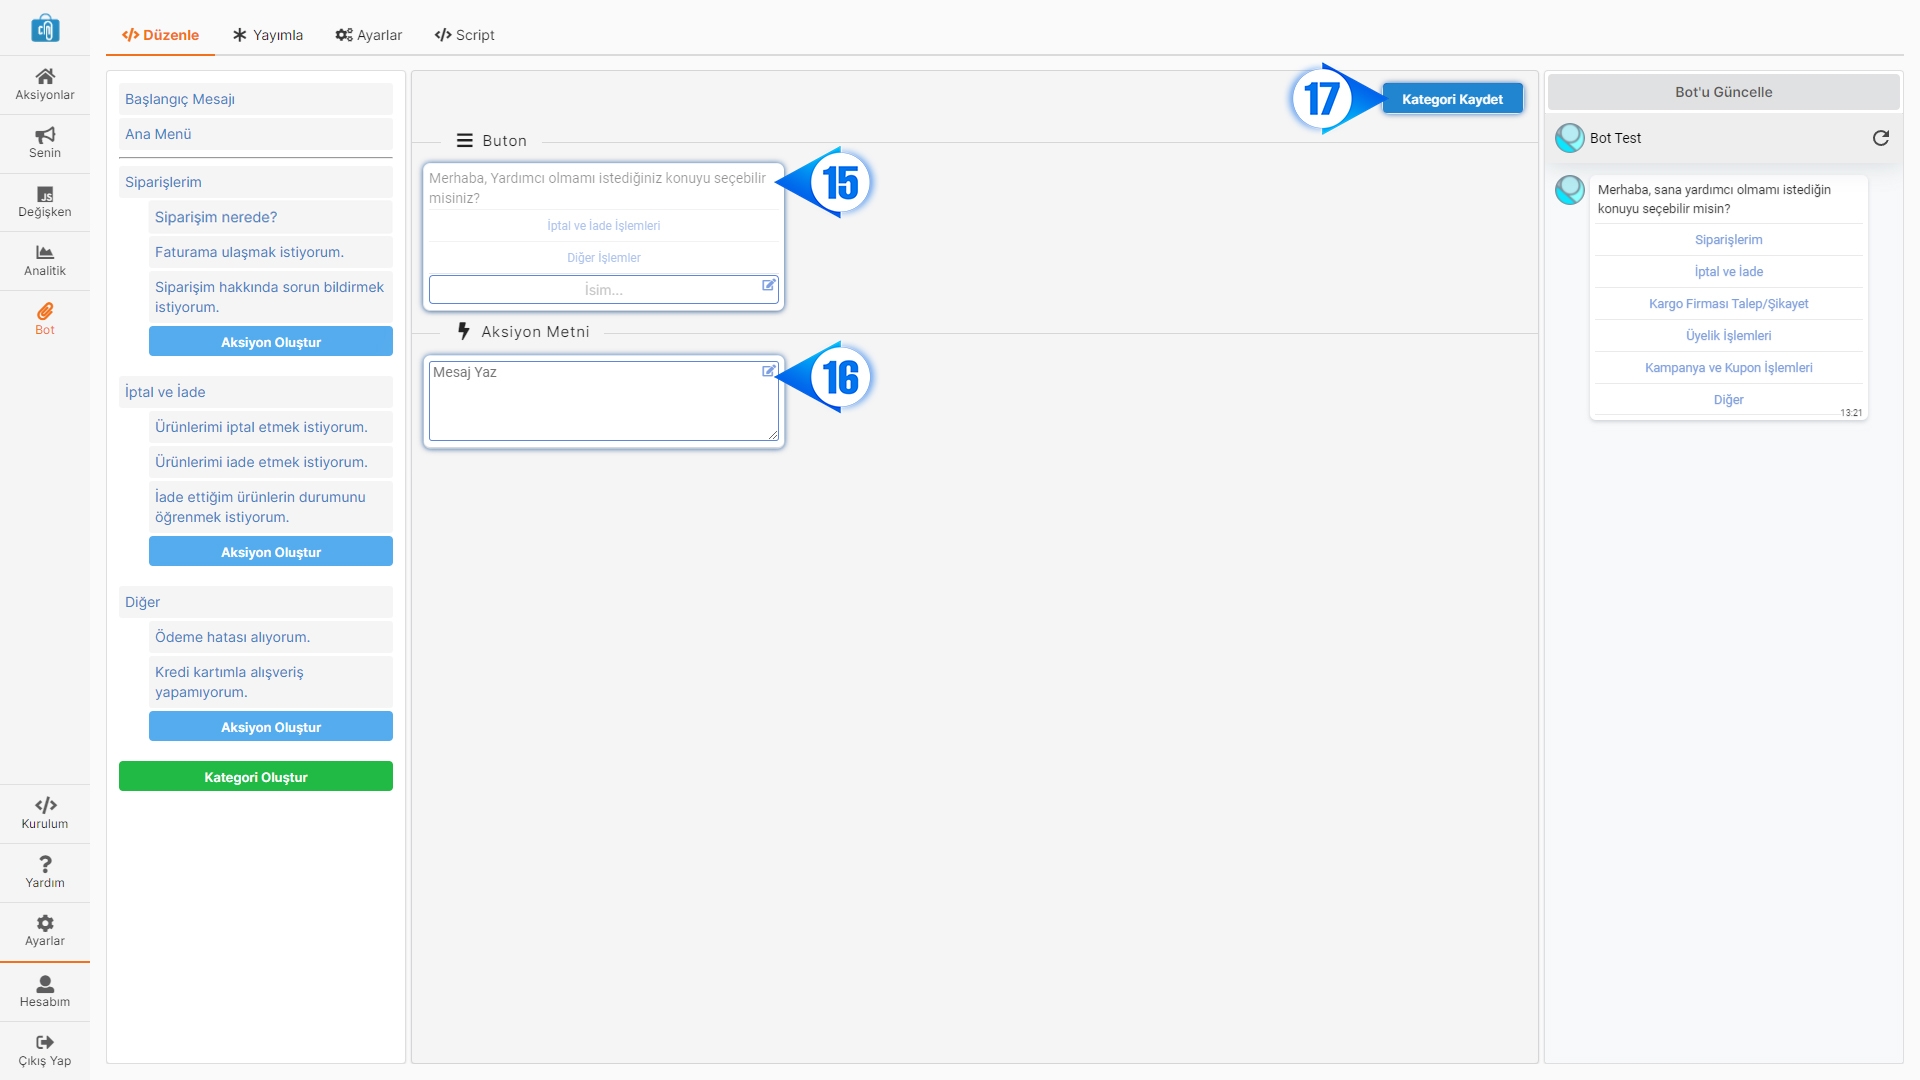1920x1080 pixels.
Task: Click Aksiyon Oluştur under Siparişlerim
Action: (x=270, y=342)
